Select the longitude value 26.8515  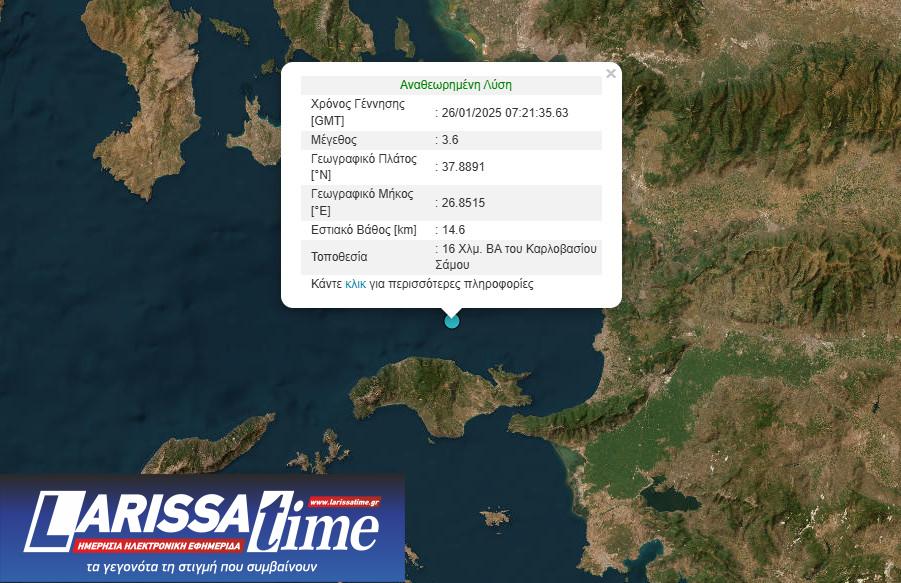tap(464, 202)
